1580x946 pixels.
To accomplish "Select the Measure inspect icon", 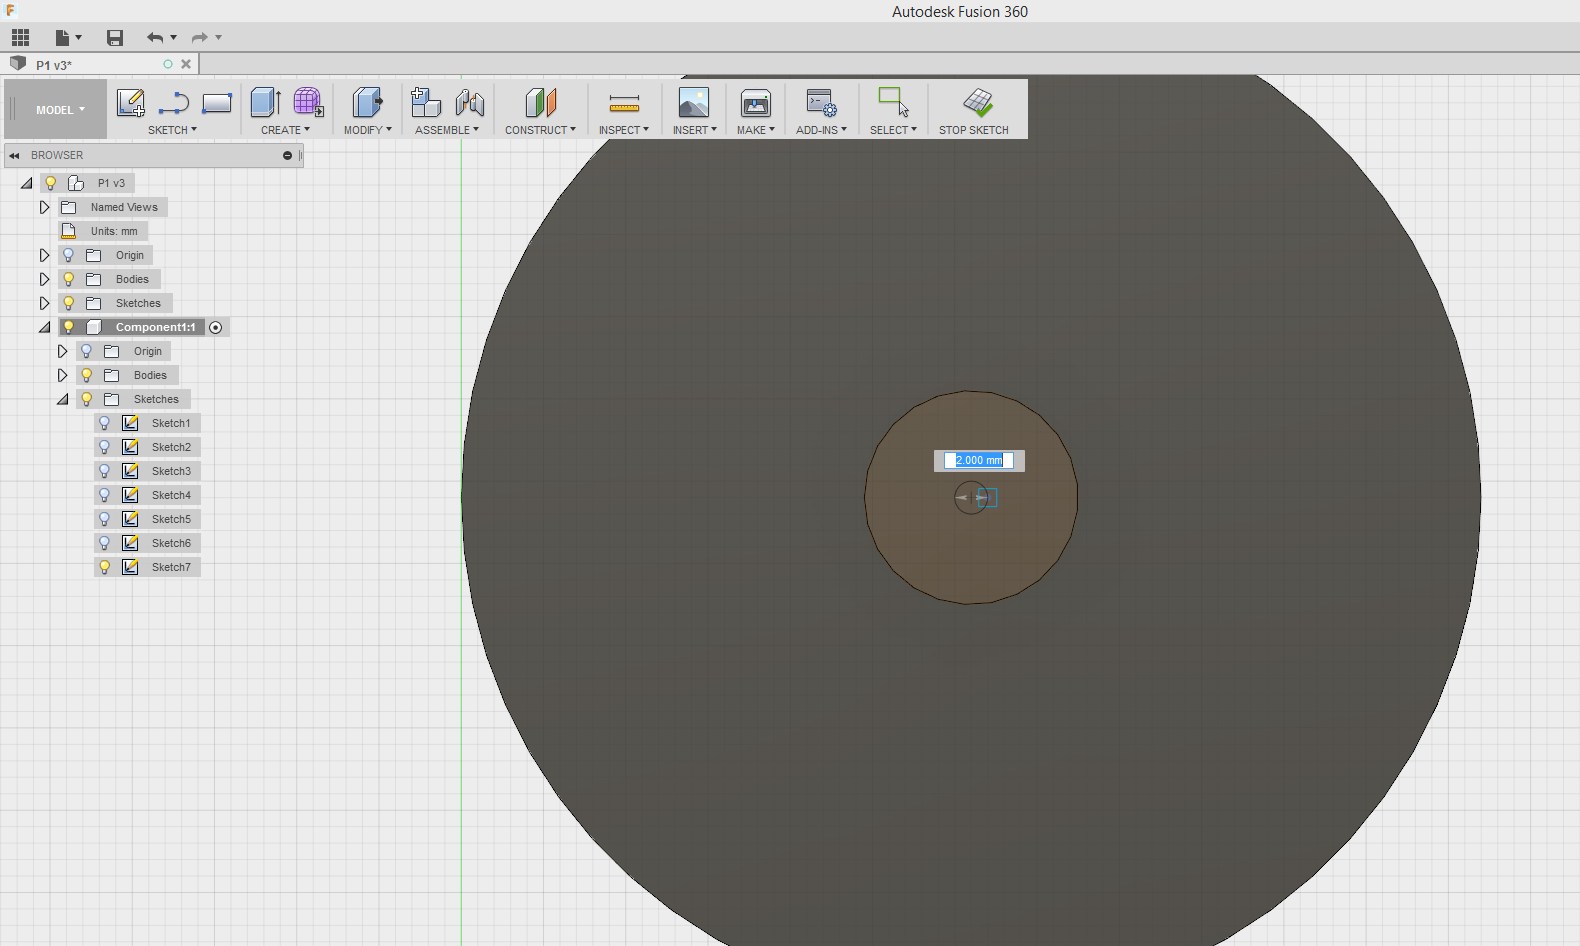I will coord(624,103).
